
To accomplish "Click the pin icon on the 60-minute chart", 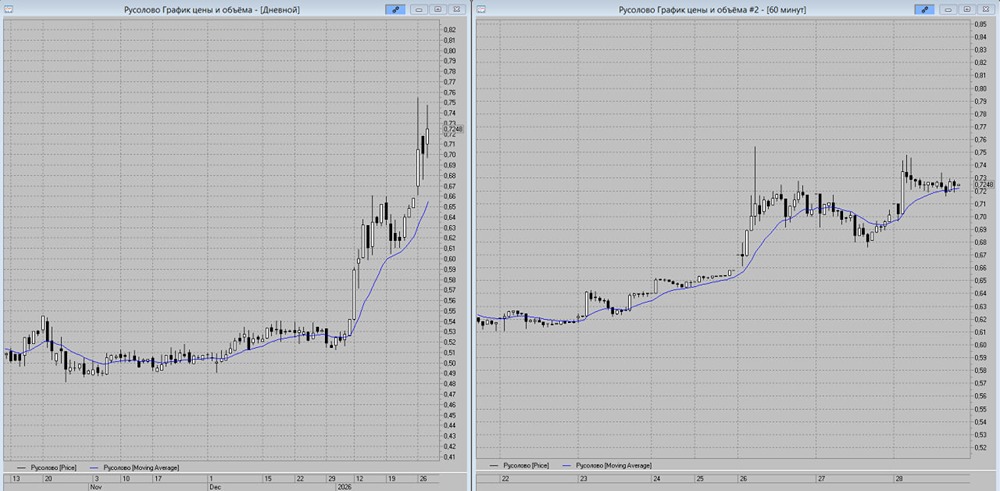I will click(x=926, y=9).
